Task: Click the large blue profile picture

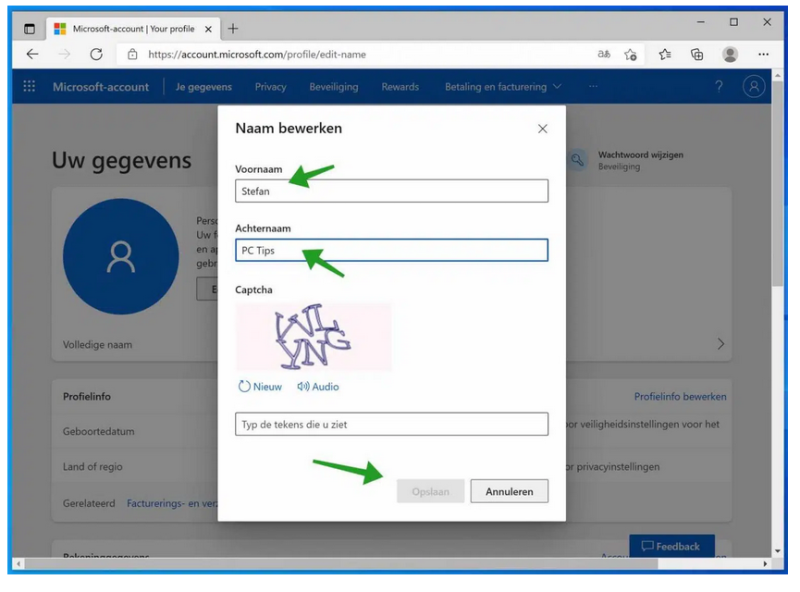Action: tap(121, 257)
